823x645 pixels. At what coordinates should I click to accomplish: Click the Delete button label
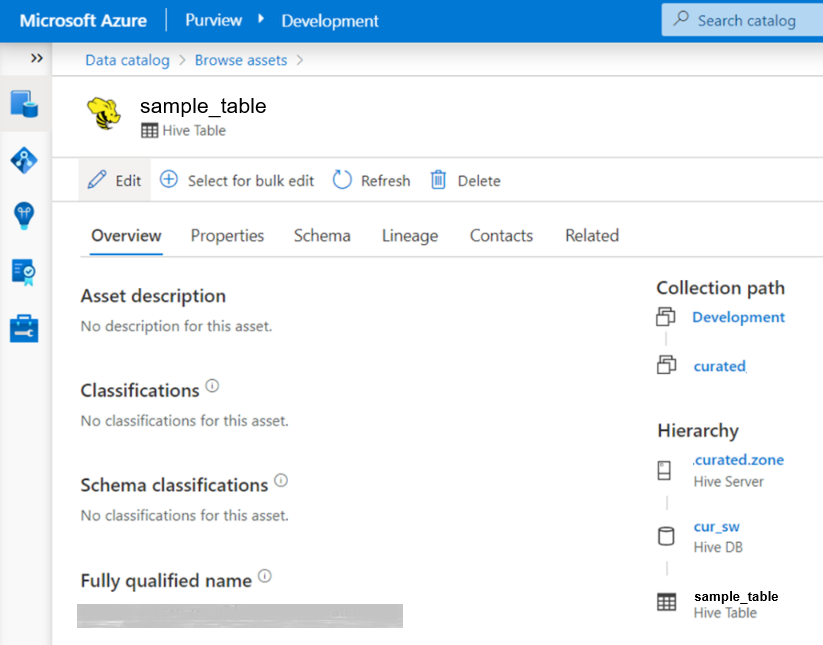[x=479, y=181]
